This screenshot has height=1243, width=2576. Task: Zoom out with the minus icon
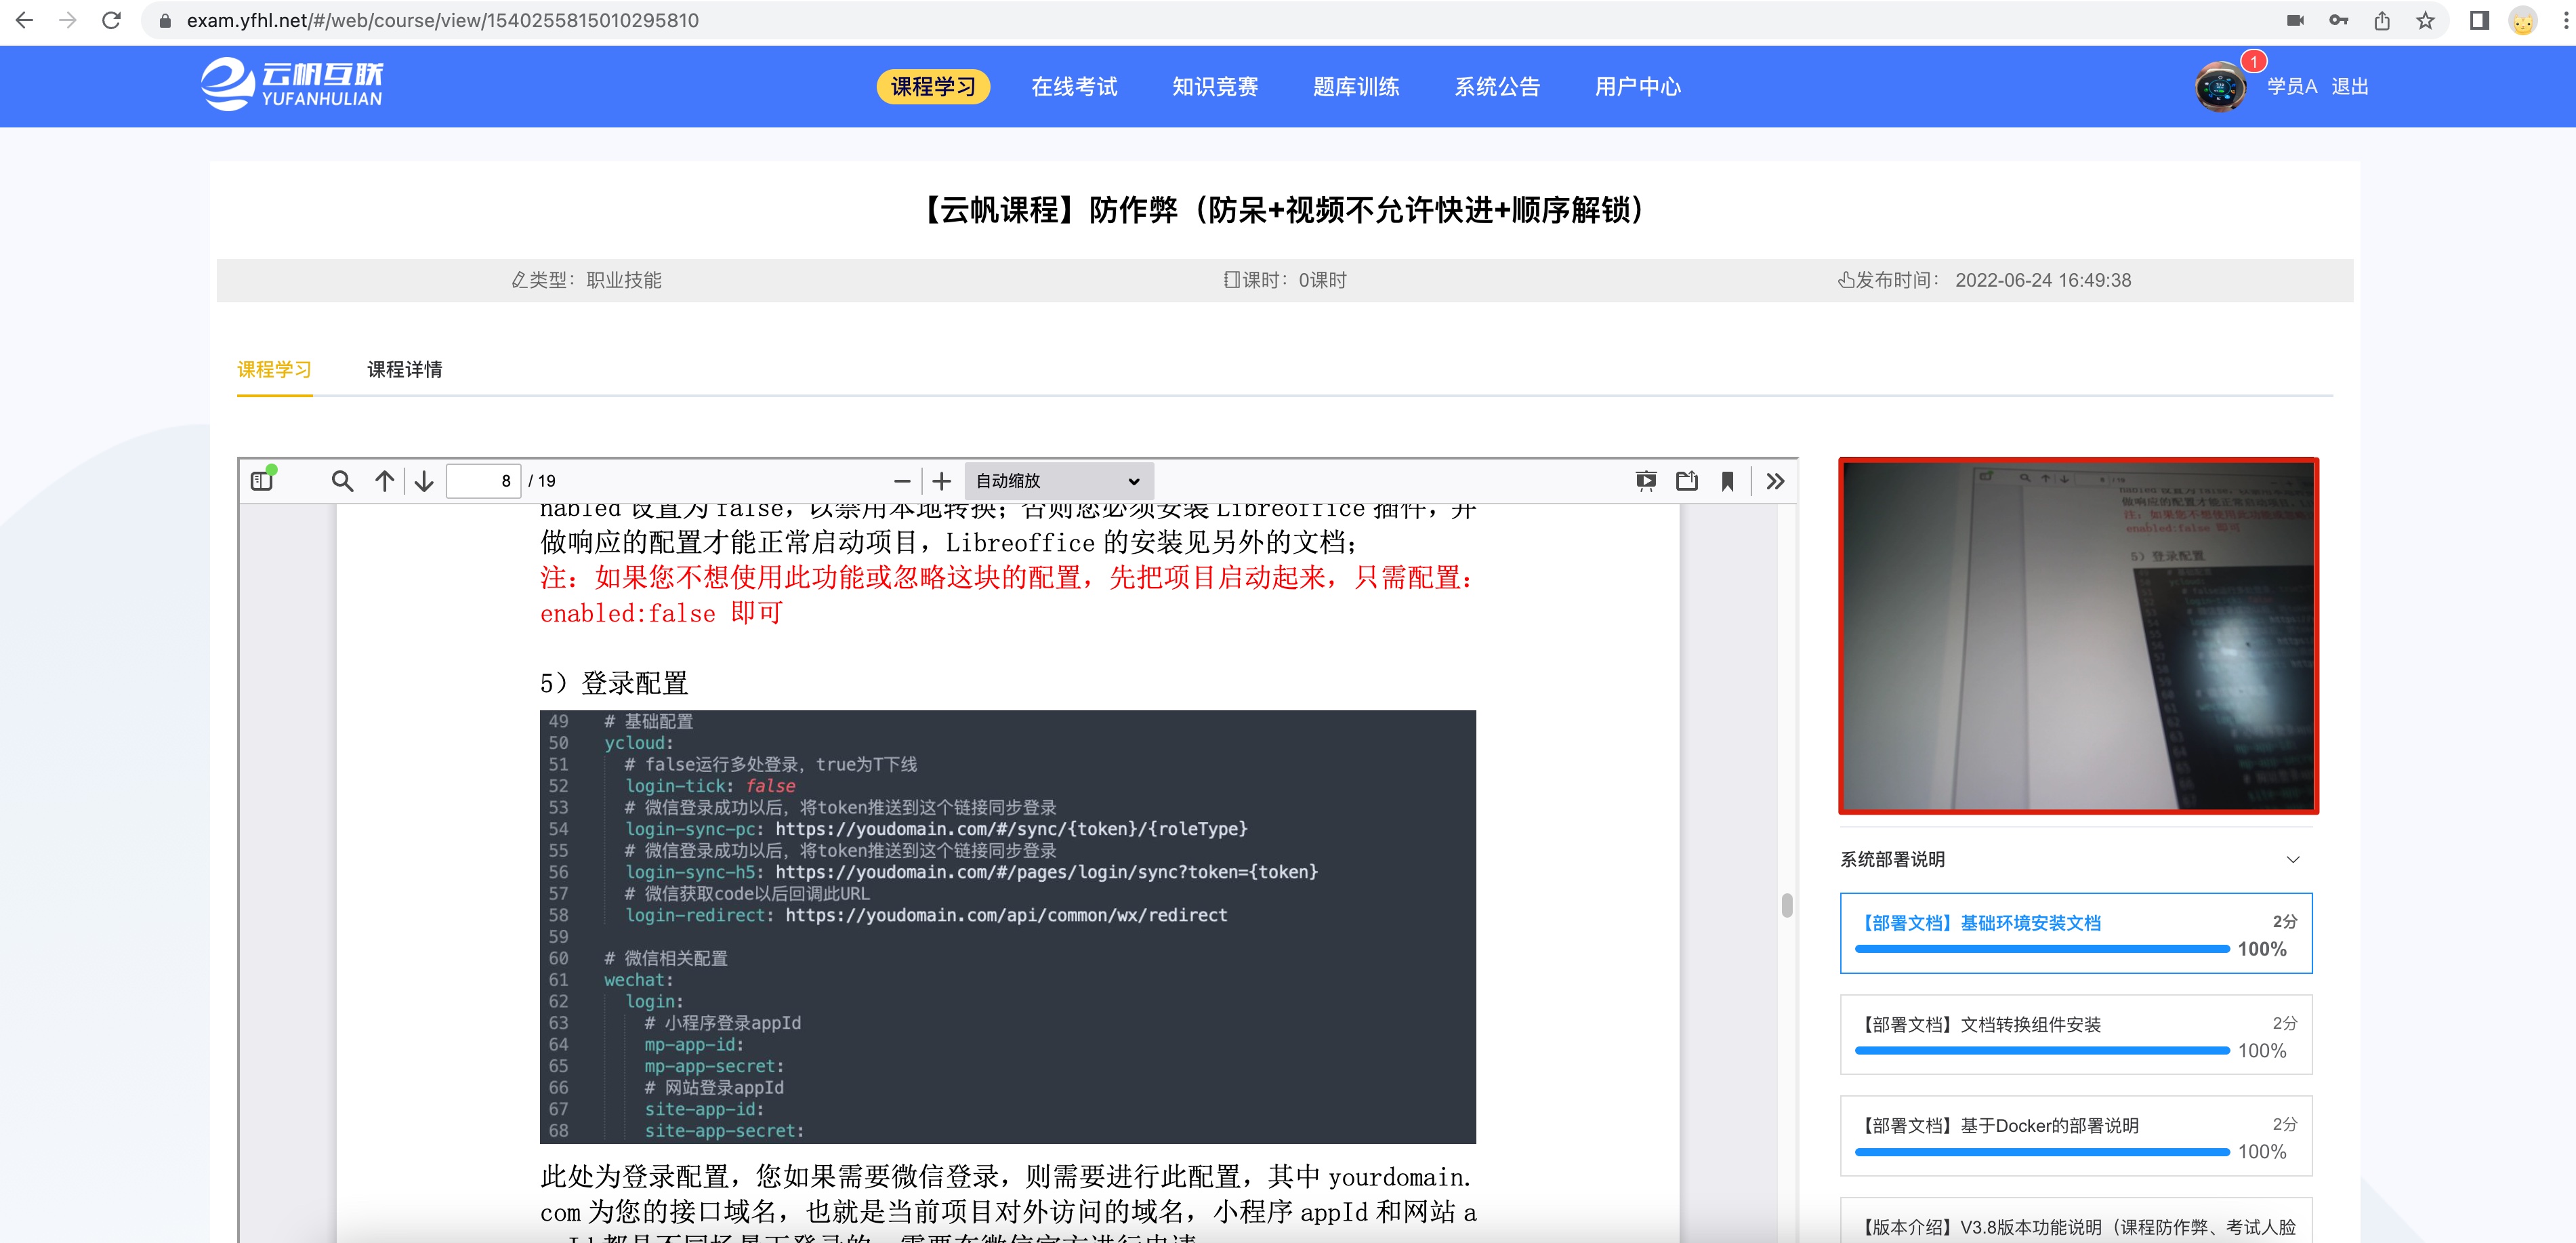[901, 481]
